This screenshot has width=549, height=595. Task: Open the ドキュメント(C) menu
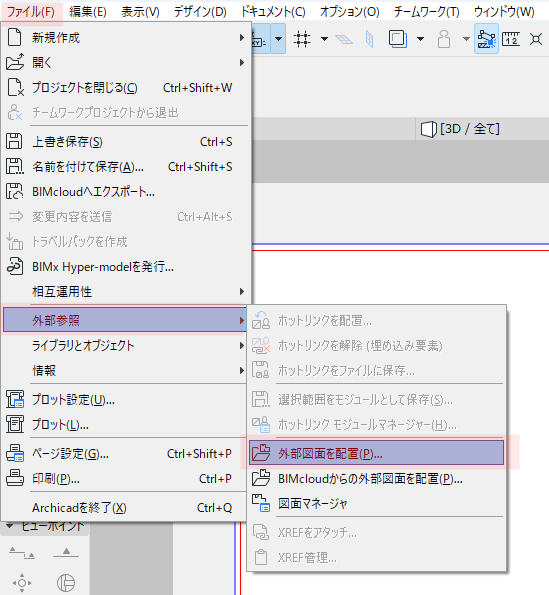[x=273, y=12]
